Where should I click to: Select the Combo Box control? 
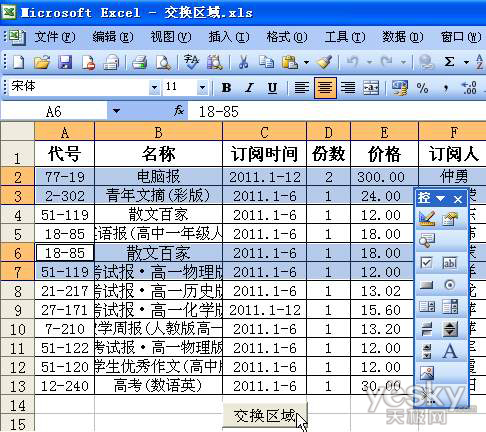[x=450, y=307]
